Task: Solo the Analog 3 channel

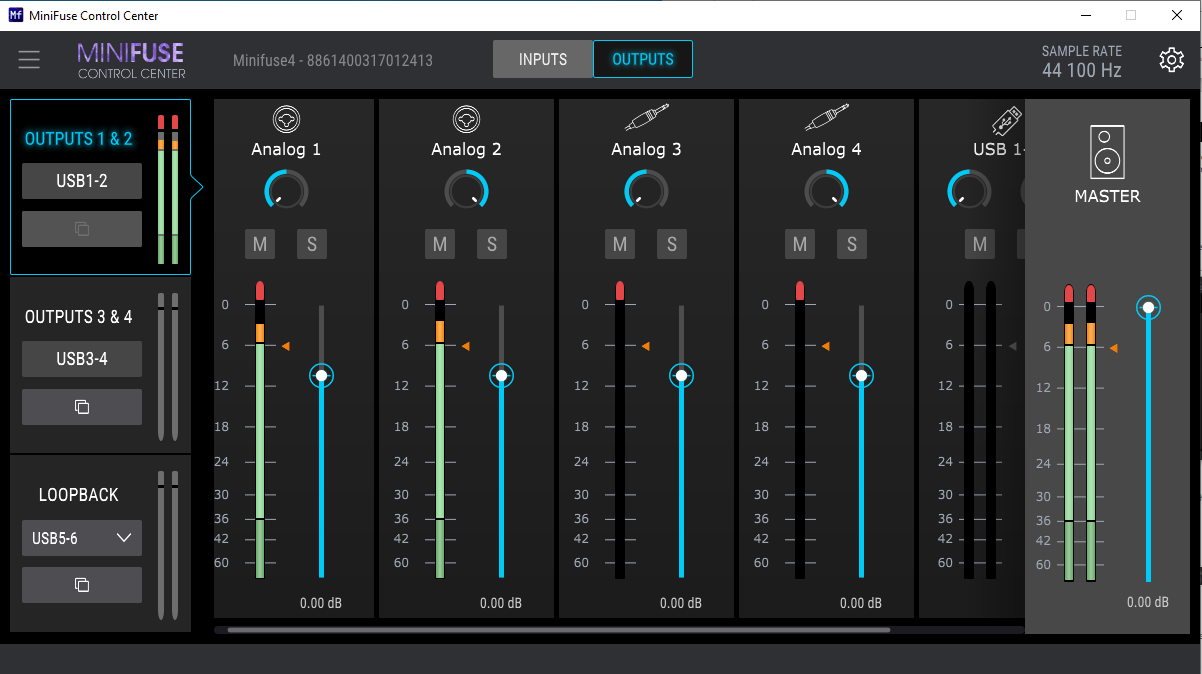Action: (672, 244)
